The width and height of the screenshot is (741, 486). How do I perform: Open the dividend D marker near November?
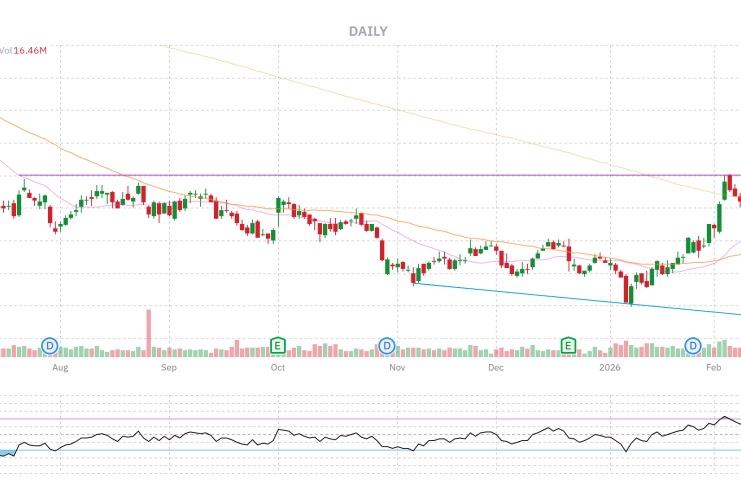pos(387,346)
